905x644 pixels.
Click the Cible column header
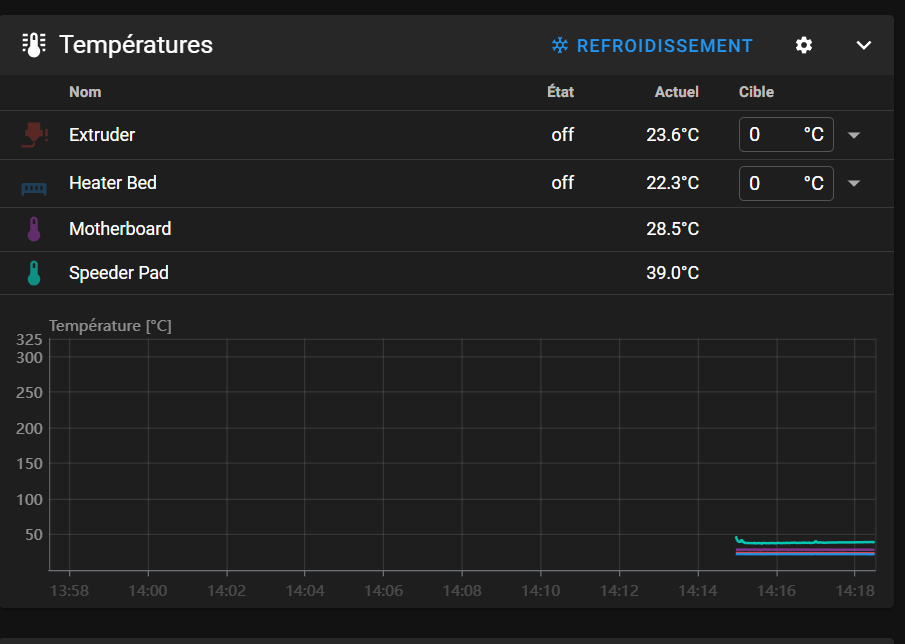coord(756,92)
